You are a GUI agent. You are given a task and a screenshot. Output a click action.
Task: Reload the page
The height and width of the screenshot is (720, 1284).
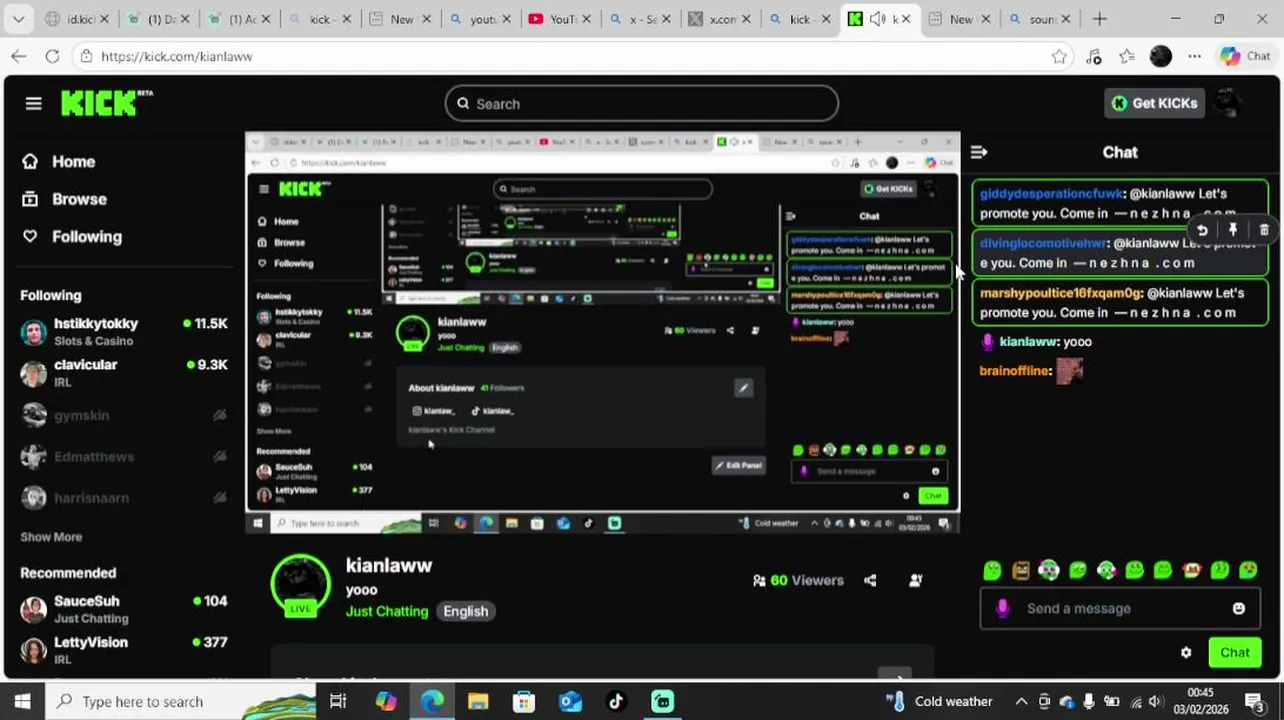(52, 56)
